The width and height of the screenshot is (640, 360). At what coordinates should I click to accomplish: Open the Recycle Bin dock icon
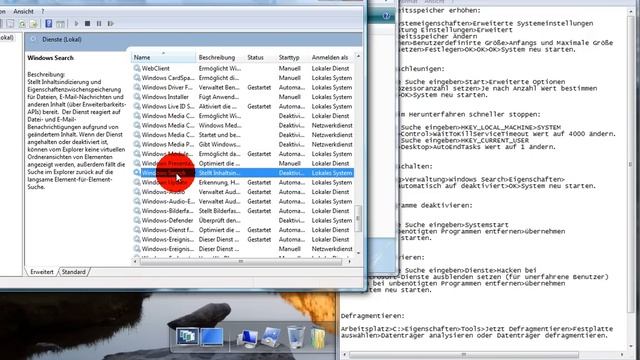coord(296,337)
